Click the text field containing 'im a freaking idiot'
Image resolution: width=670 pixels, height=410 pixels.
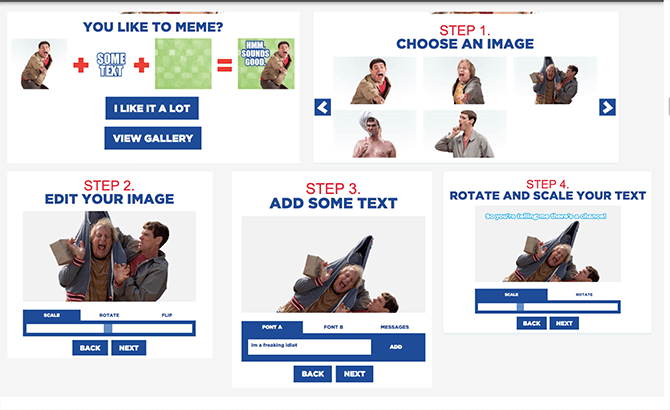(309, 347)
